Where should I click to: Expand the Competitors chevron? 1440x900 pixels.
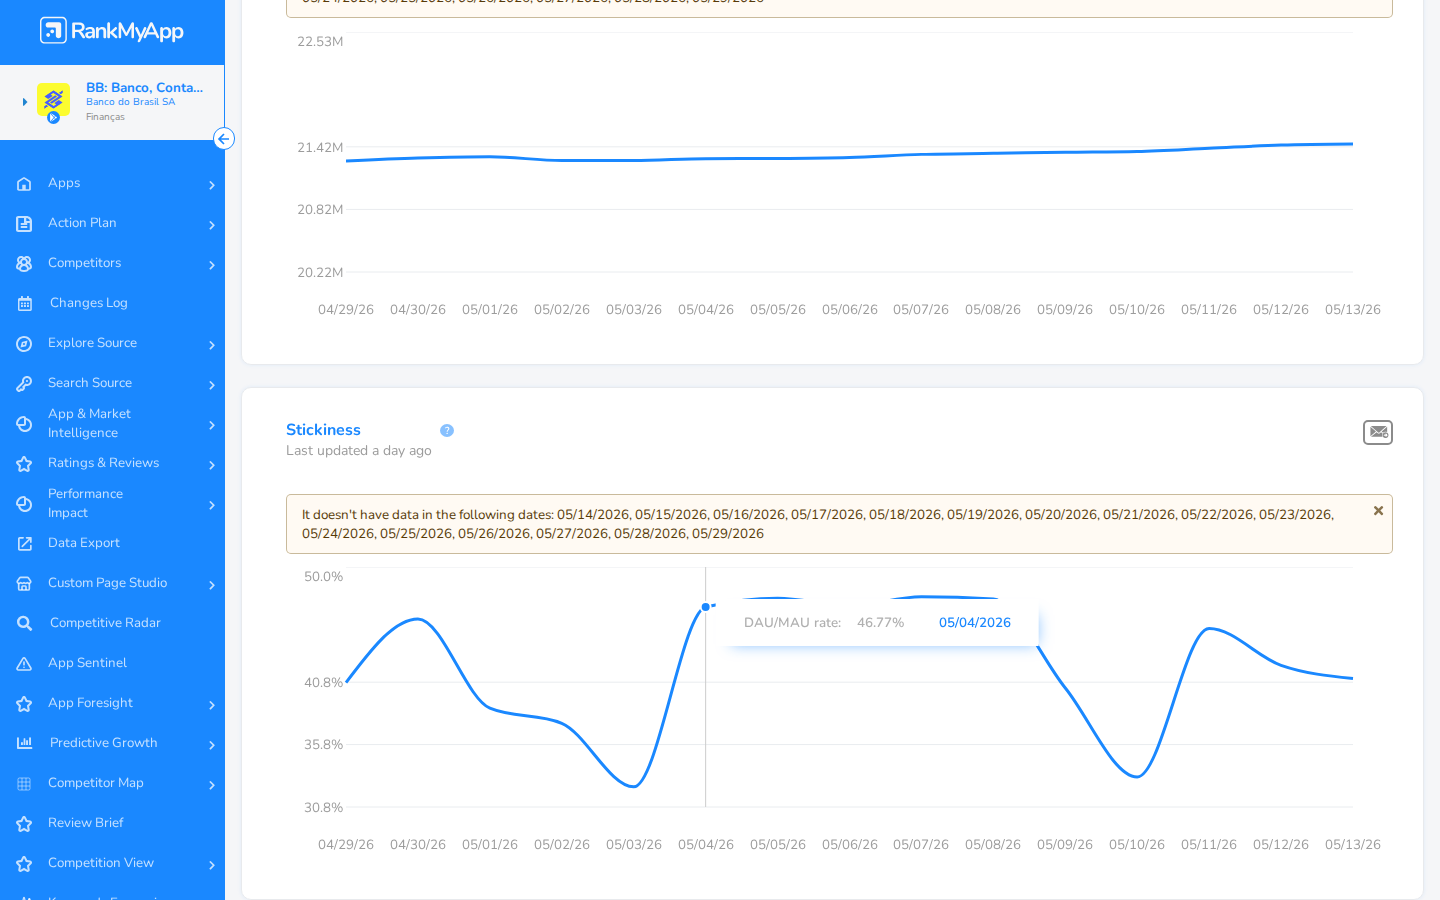coord(212,265)
